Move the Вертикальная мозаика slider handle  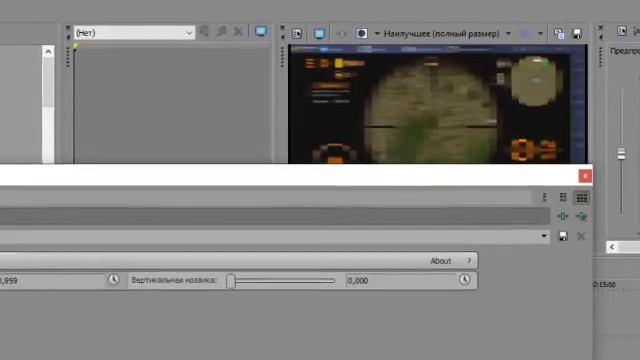point(231,281)
